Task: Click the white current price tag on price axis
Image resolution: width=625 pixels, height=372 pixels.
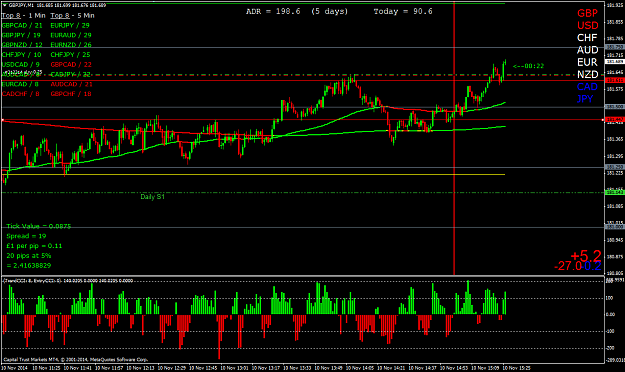Action: pos(615,62)
